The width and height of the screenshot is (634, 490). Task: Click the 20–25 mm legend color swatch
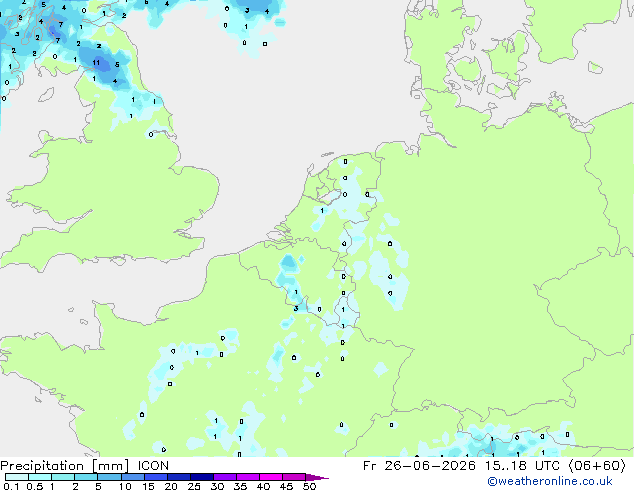(x=178, y=477)
